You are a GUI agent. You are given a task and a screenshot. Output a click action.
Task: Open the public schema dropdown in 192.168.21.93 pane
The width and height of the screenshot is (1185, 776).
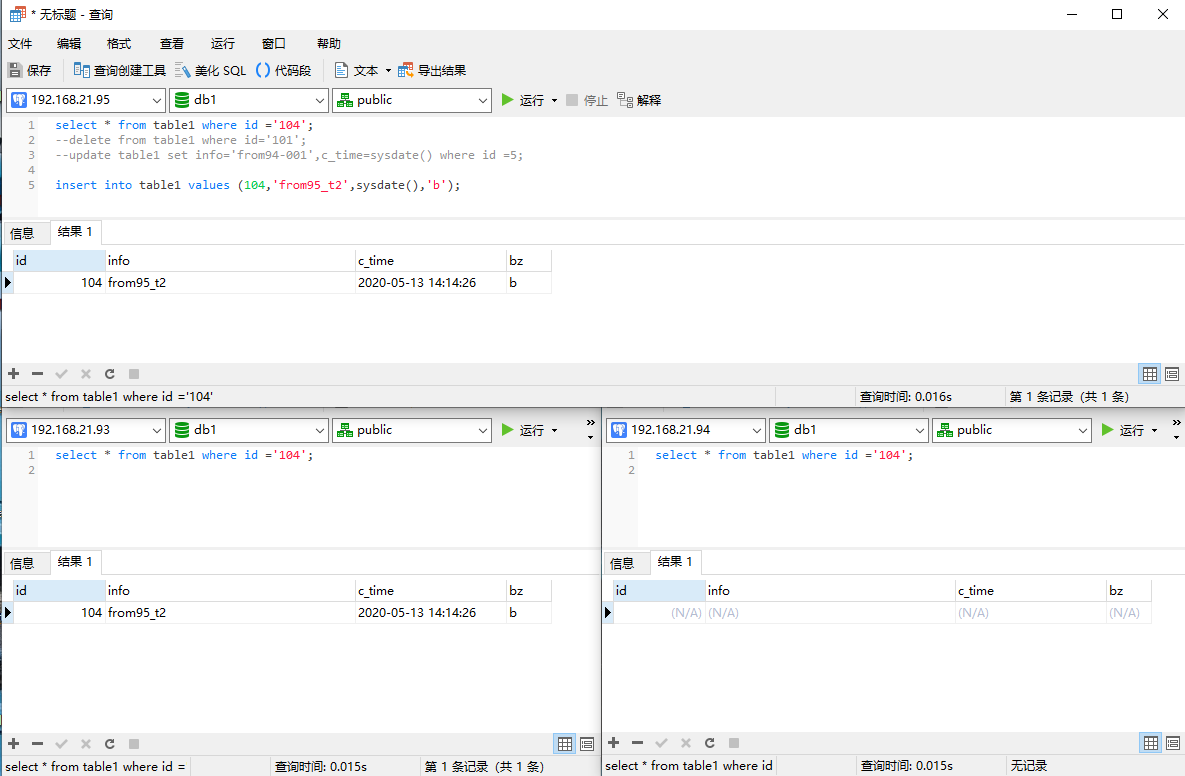412,430
